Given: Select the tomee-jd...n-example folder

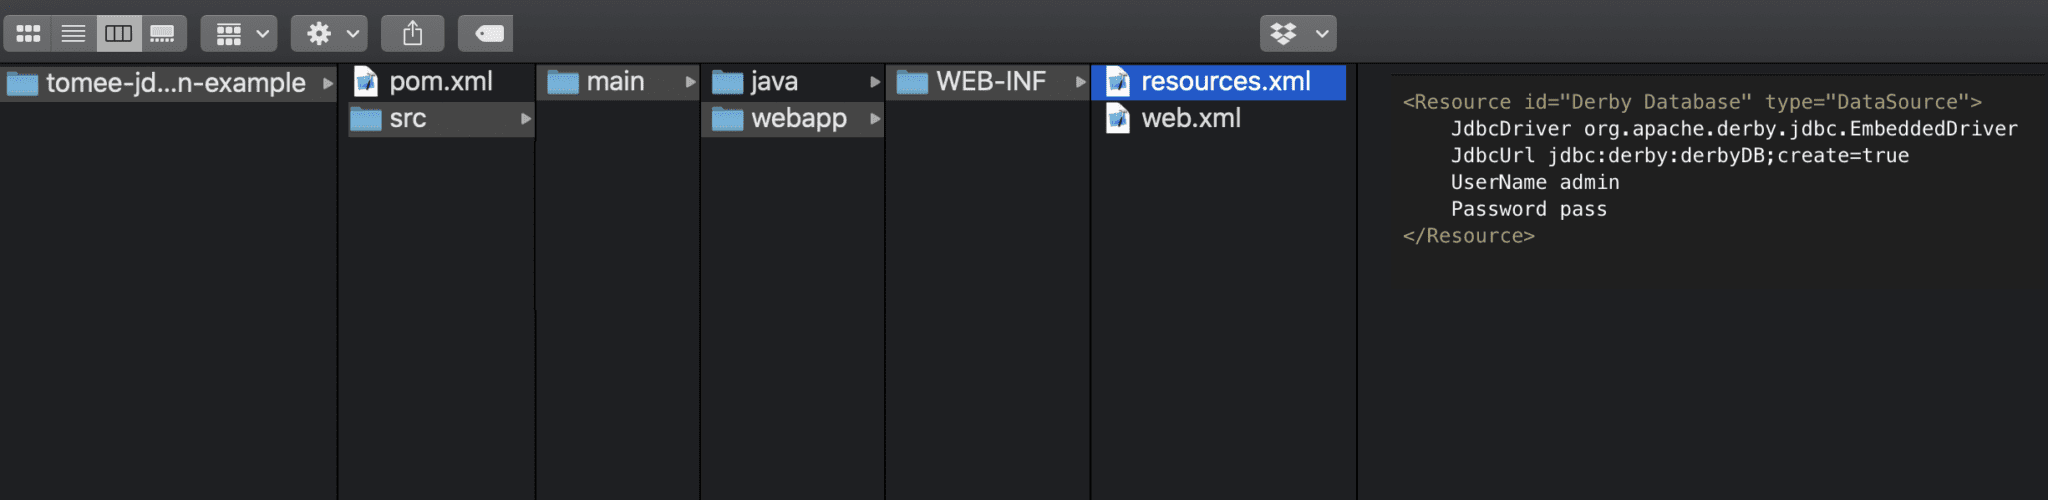Looking at the screenshot, I should [x=168, y=82].
